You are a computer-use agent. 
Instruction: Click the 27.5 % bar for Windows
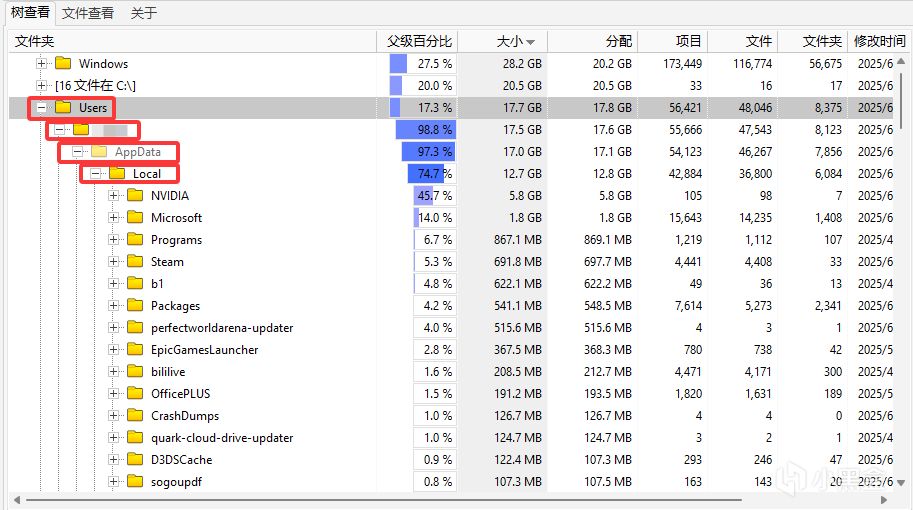tap(423, 63)
